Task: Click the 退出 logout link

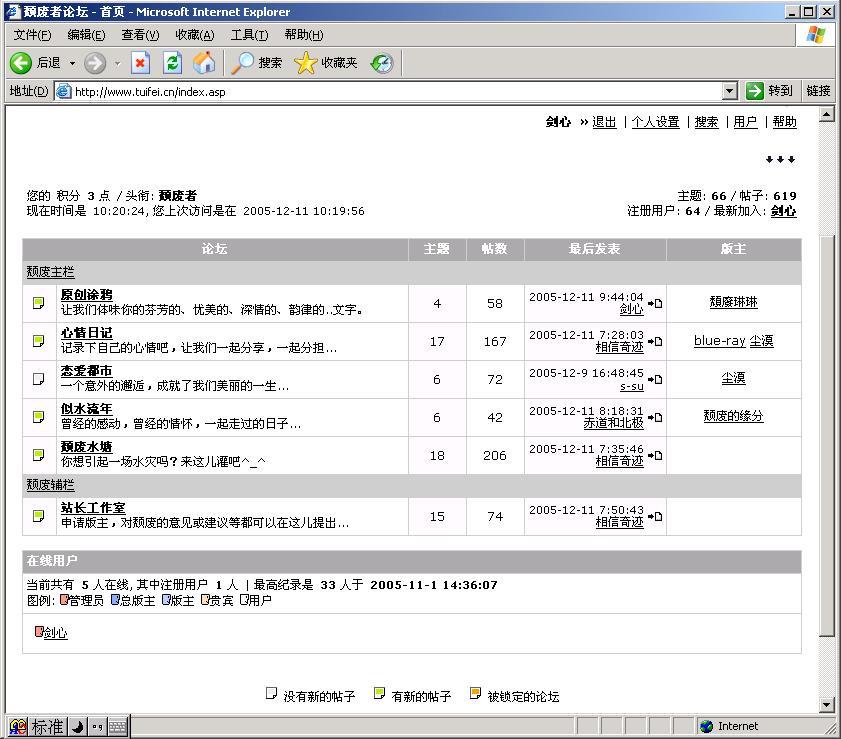Action: 604,122
